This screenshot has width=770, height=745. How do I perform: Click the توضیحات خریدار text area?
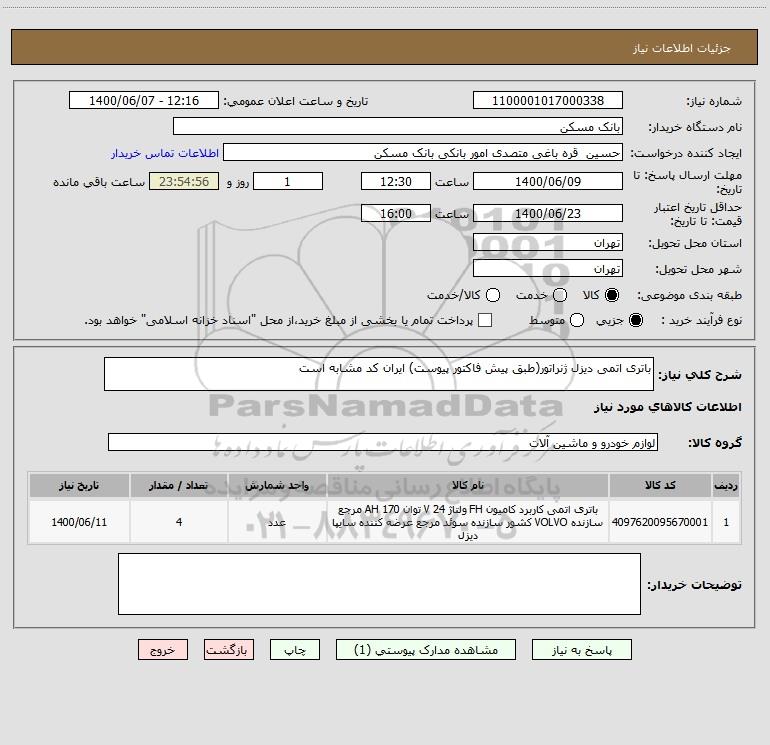(379, 584)
